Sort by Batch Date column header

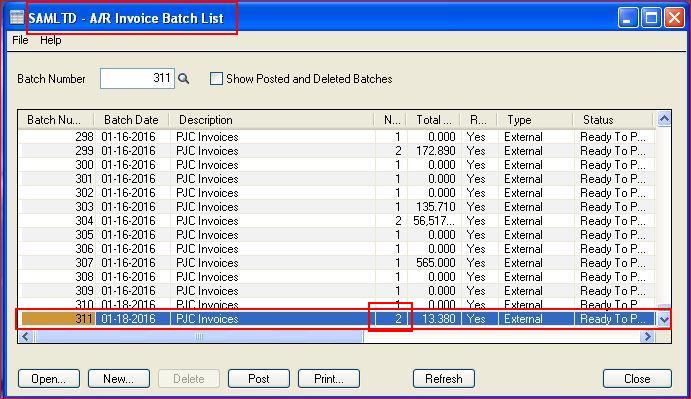(131, 120)
